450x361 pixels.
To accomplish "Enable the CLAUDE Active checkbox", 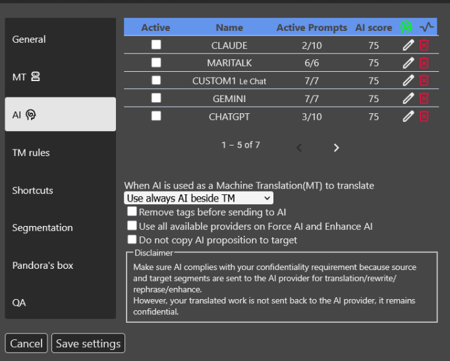I will point(156,45).
